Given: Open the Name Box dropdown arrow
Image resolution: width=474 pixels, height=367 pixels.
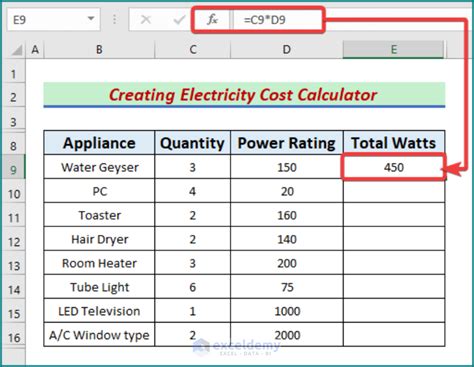Looking at the screenshot, I should 91,19.
